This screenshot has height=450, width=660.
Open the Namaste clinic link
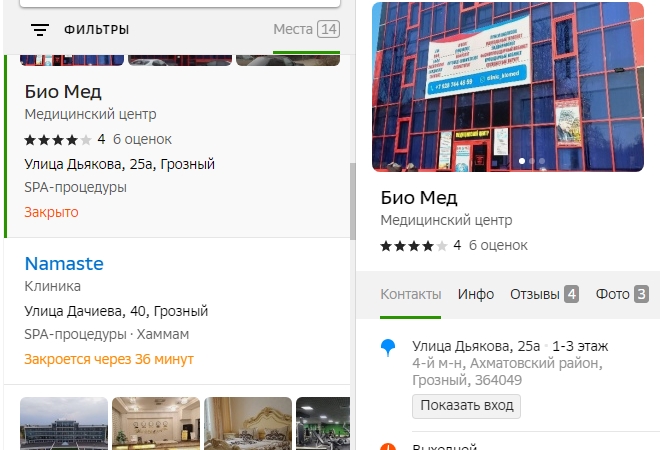pyautogui.click(x=64, y=264)
